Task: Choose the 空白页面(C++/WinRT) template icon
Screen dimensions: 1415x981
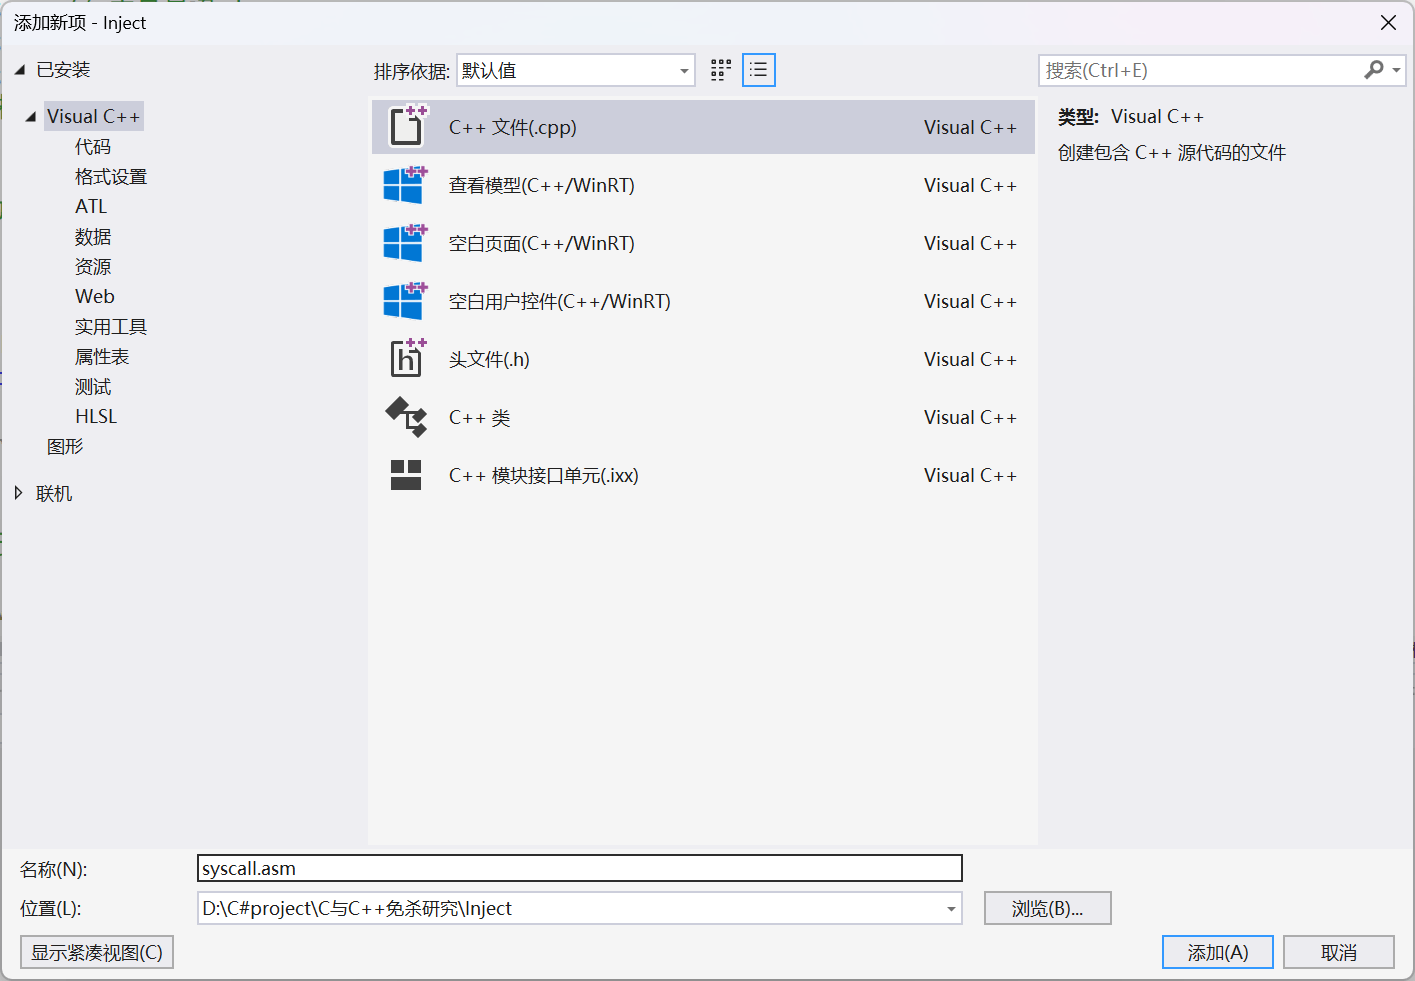Action: (405, 243)
